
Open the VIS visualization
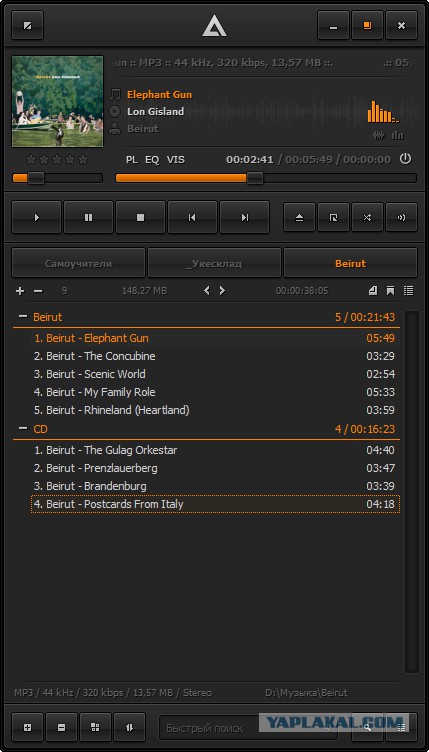pos(175,160)
